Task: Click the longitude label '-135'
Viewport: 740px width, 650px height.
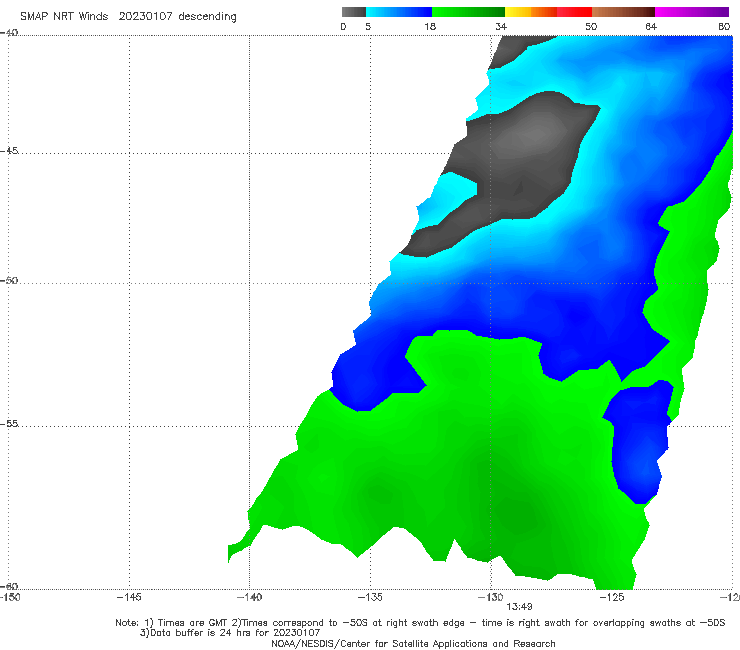Action: (370, 597)
